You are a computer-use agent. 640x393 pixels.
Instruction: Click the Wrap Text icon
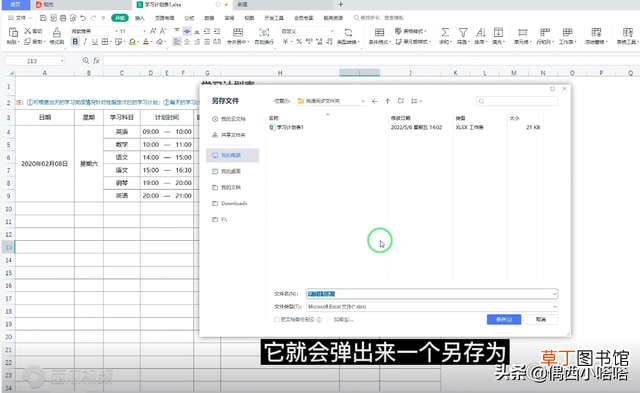click(264, 33)
